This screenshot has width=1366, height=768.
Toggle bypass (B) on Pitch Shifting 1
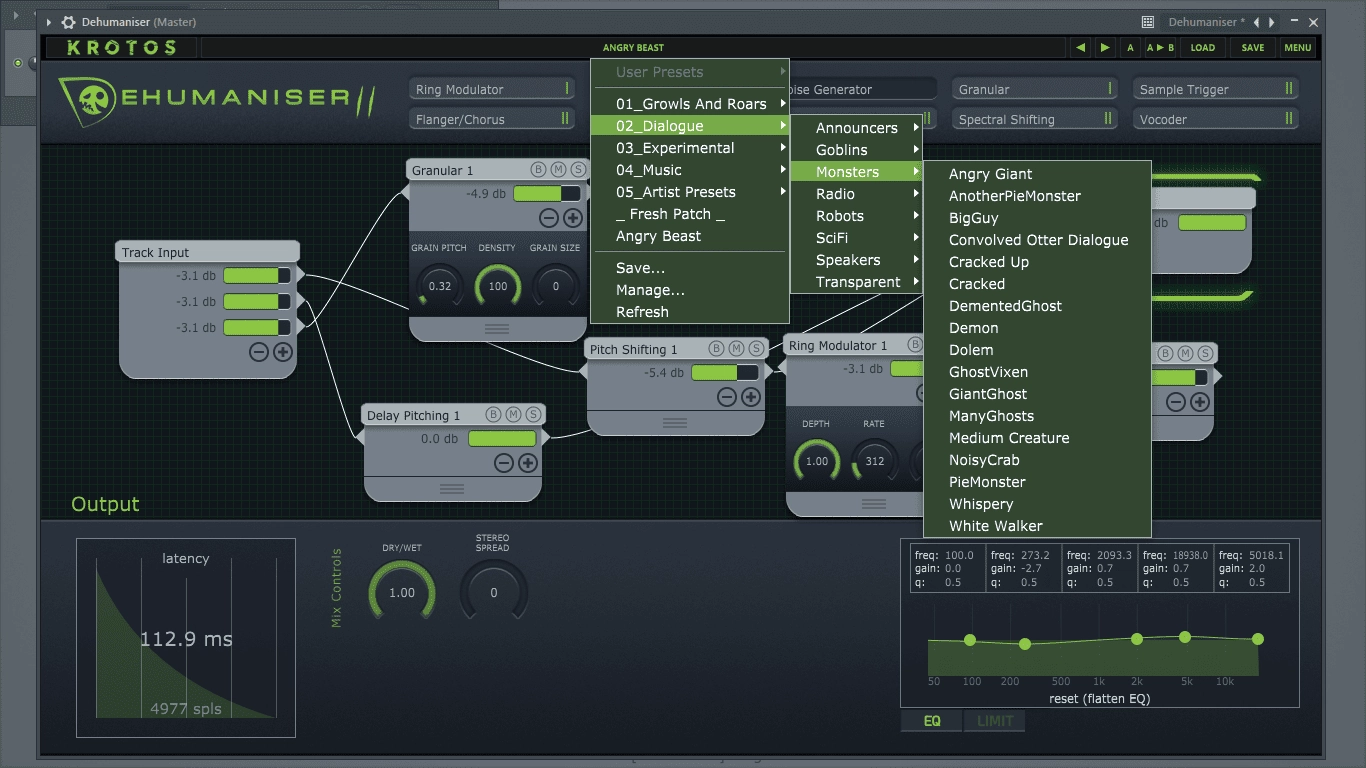[x=716, y=348]
